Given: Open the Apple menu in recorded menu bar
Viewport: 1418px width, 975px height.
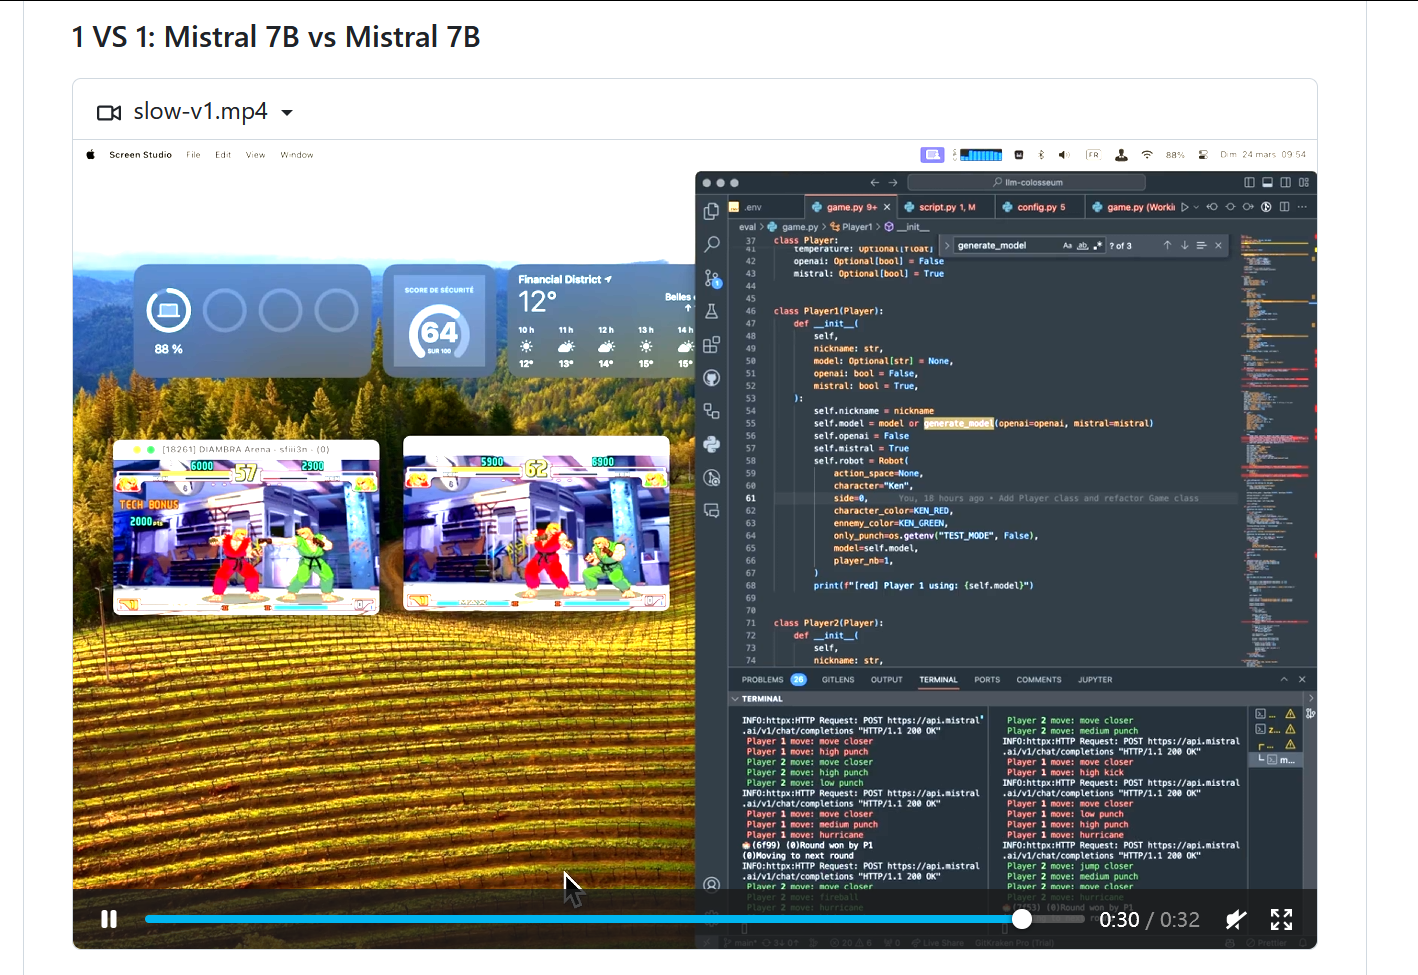Looking at the screenshot, I should (x=91, y=155).
